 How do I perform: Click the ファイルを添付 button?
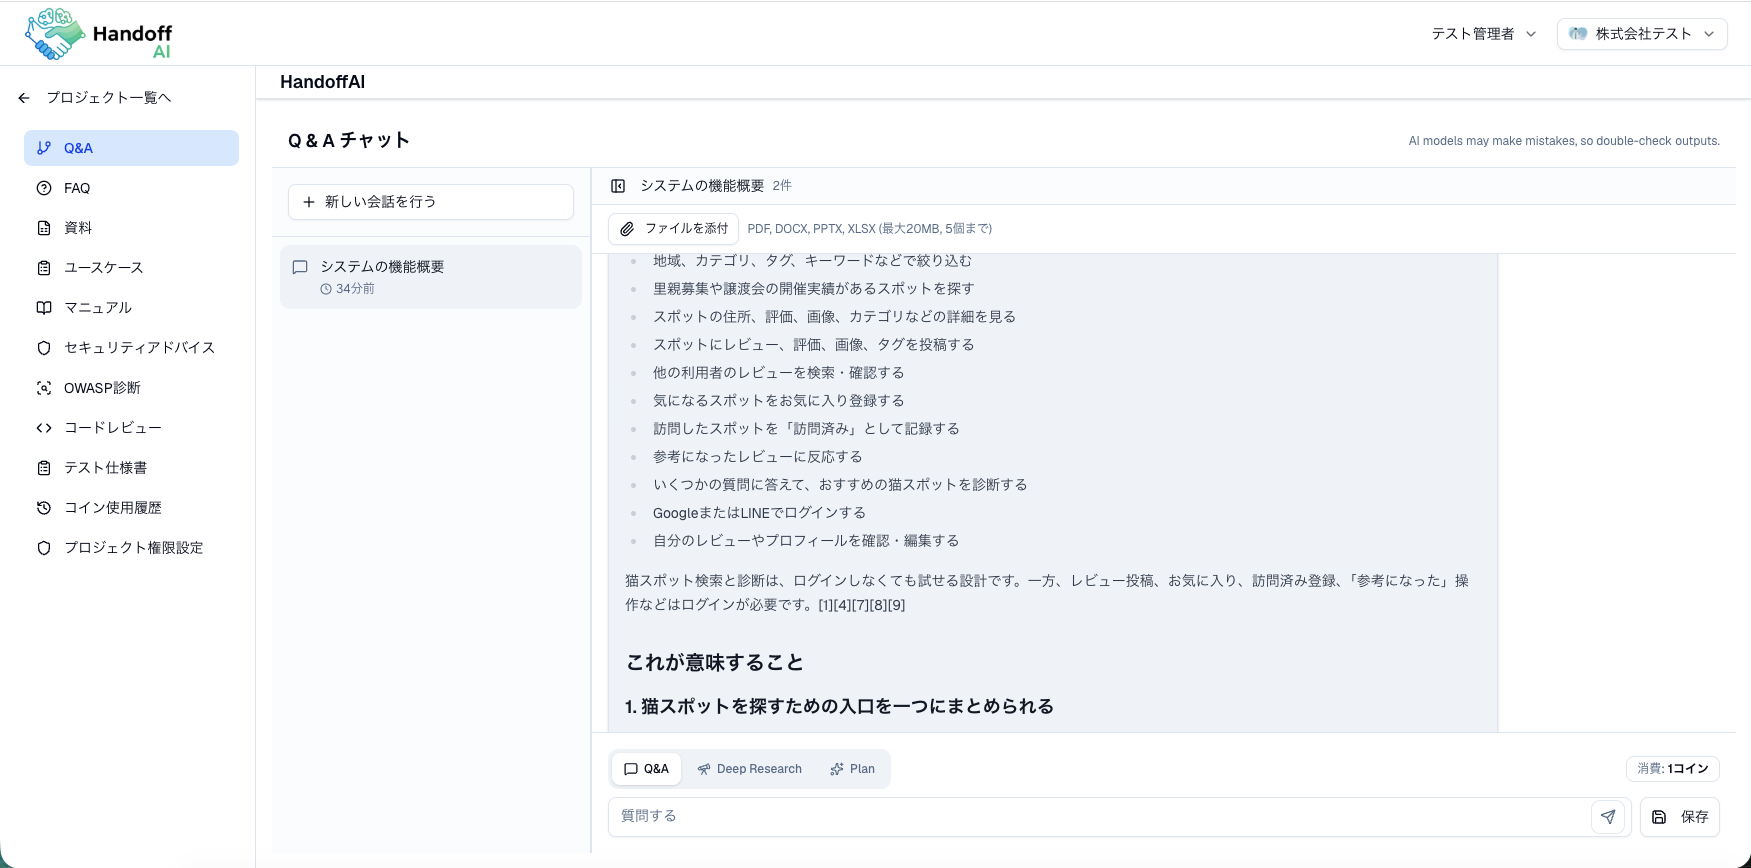click(673, 229)
